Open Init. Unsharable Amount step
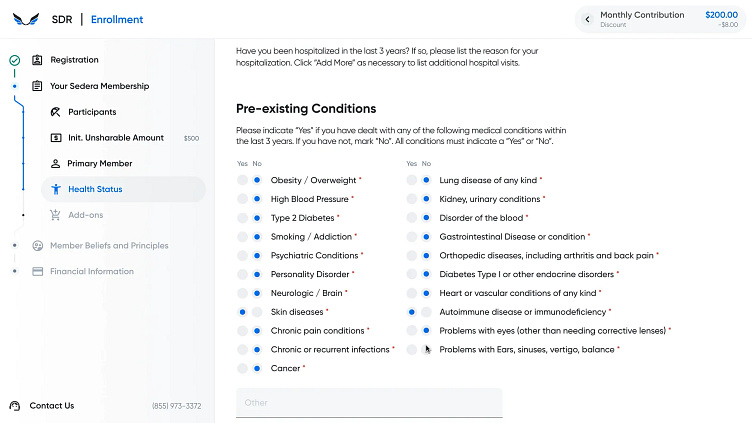 (115, 138)
